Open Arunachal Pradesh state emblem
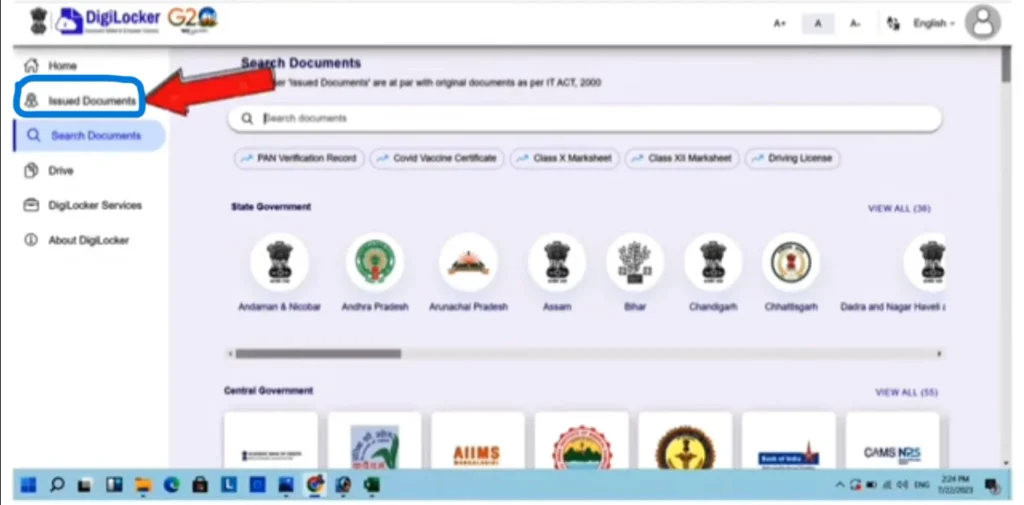This screenshot has height=505, width=1024. (468, 262)
